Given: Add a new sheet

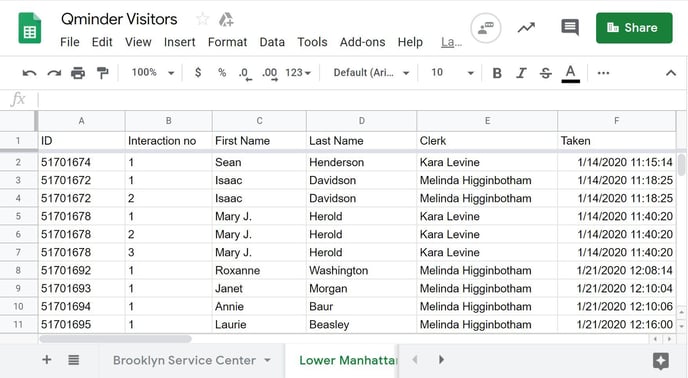Looking at the screenshot, I should (x=47, y=360).
